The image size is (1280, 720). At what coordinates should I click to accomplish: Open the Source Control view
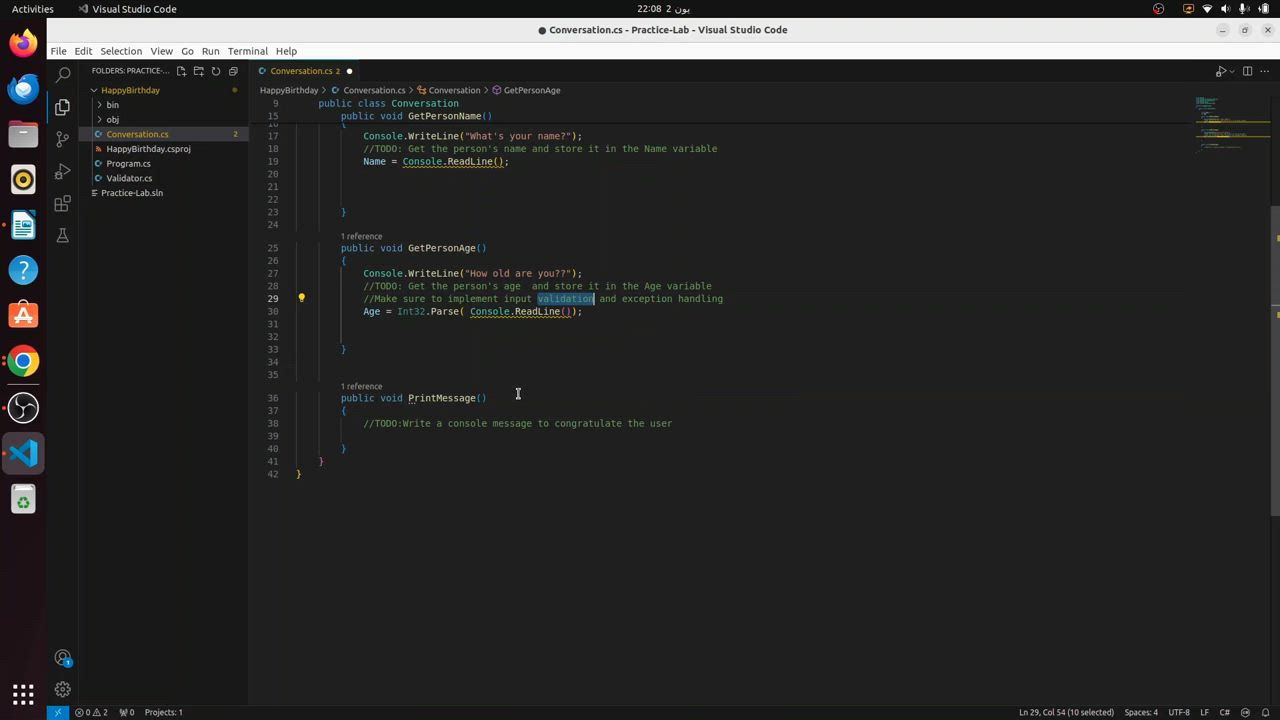(x=62, y=139)
